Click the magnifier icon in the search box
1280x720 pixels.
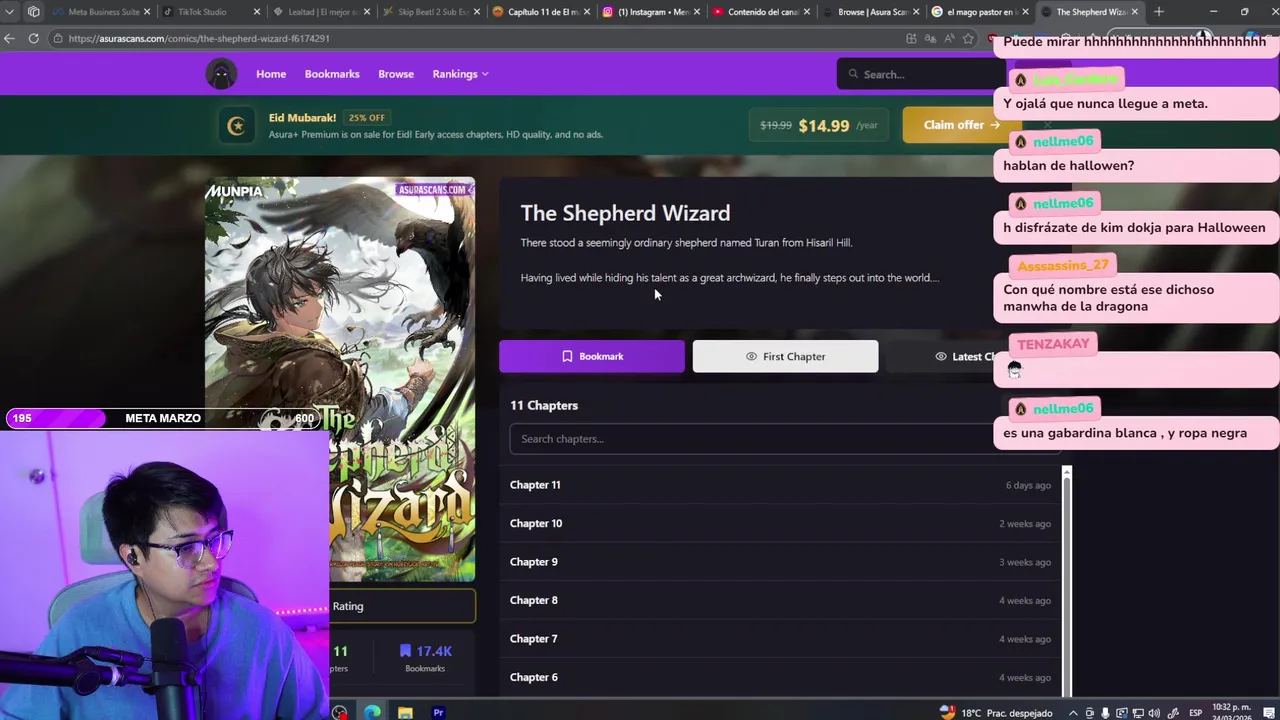[x=853, y=74]
